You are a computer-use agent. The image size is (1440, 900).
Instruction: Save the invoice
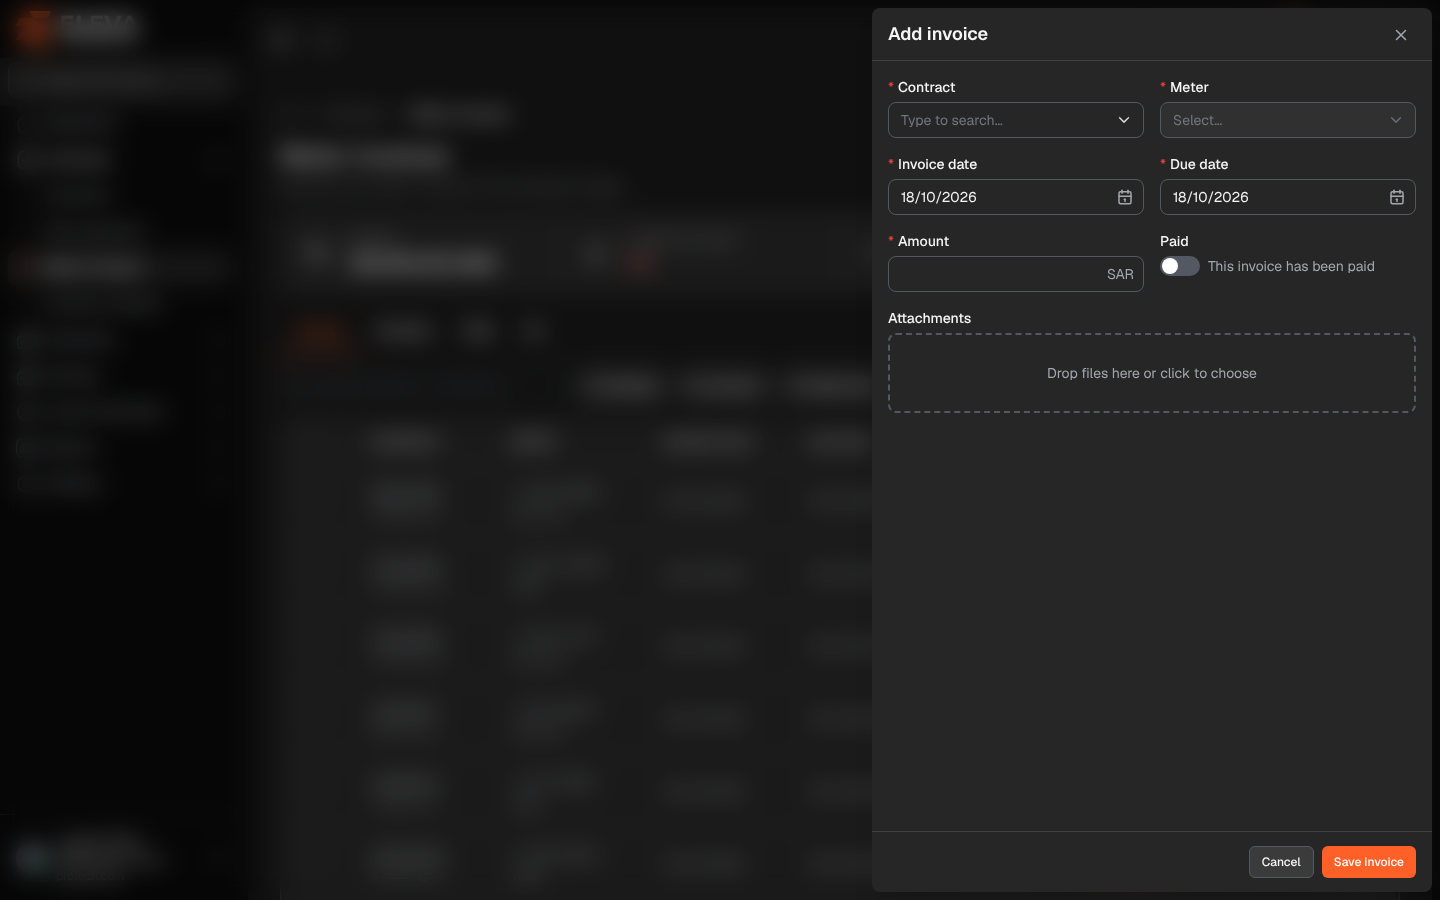(1369, 862)
